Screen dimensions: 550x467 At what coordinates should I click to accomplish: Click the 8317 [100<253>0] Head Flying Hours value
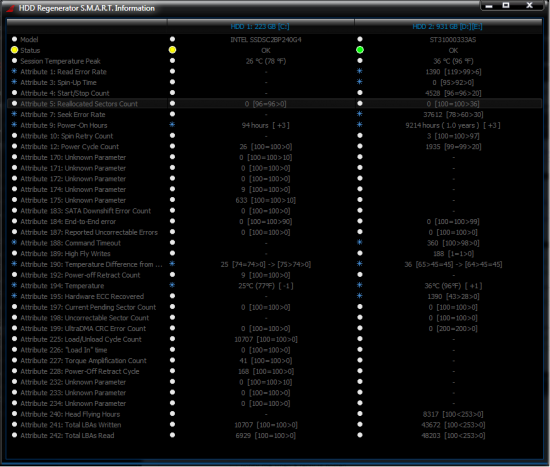coord(453,414)
